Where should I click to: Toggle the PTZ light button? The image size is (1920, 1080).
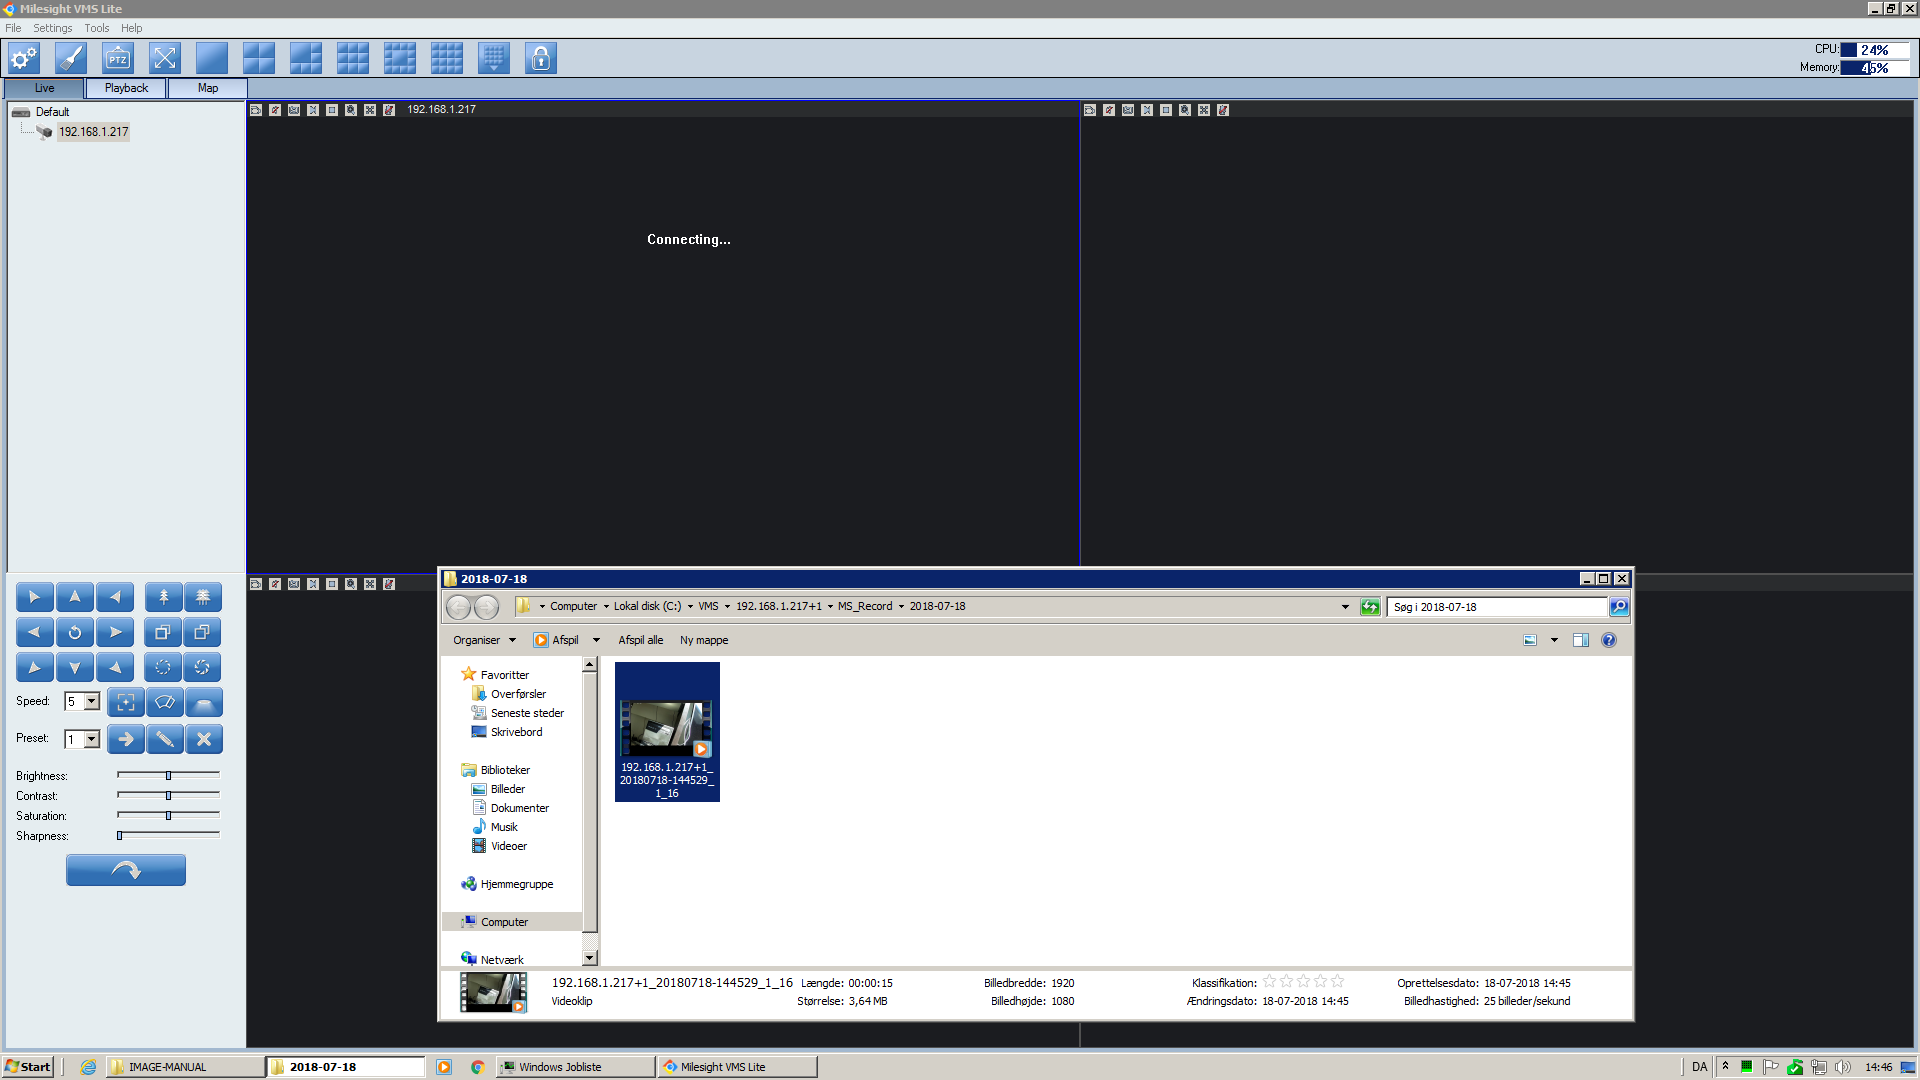point(204,703)
